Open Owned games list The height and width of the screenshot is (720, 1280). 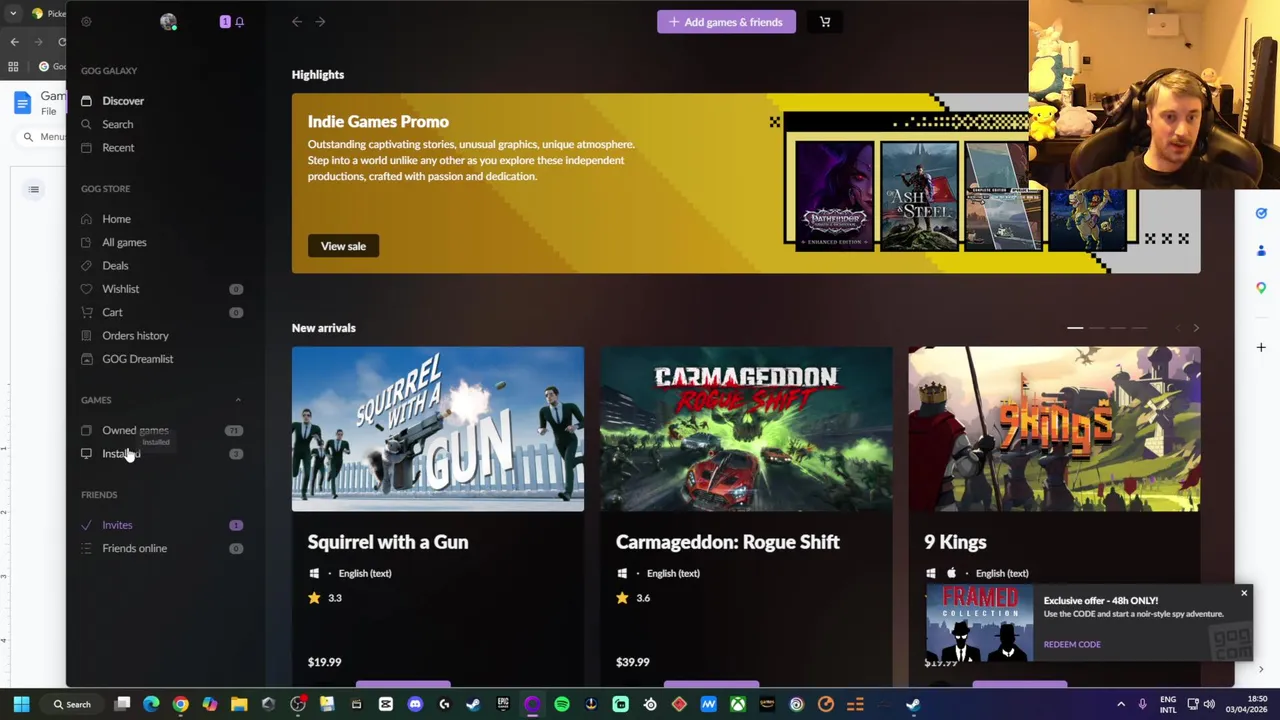(135, 430)
